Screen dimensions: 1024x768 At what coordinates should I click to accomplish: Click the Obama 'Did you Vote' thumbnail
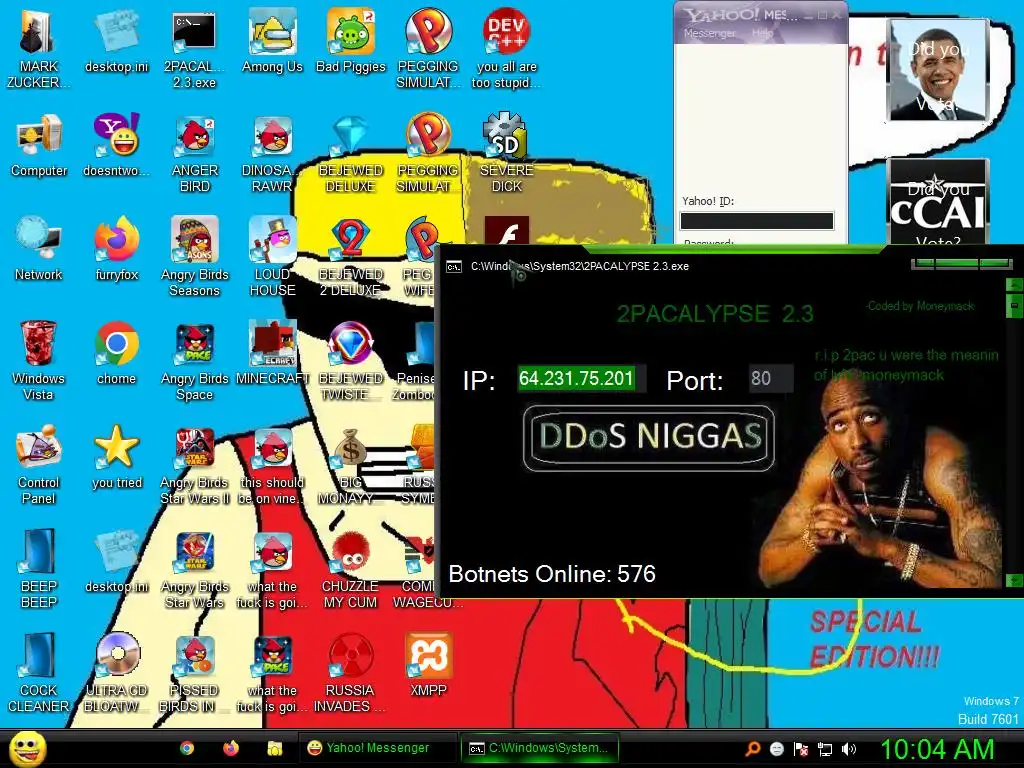(x=938, y=70)
